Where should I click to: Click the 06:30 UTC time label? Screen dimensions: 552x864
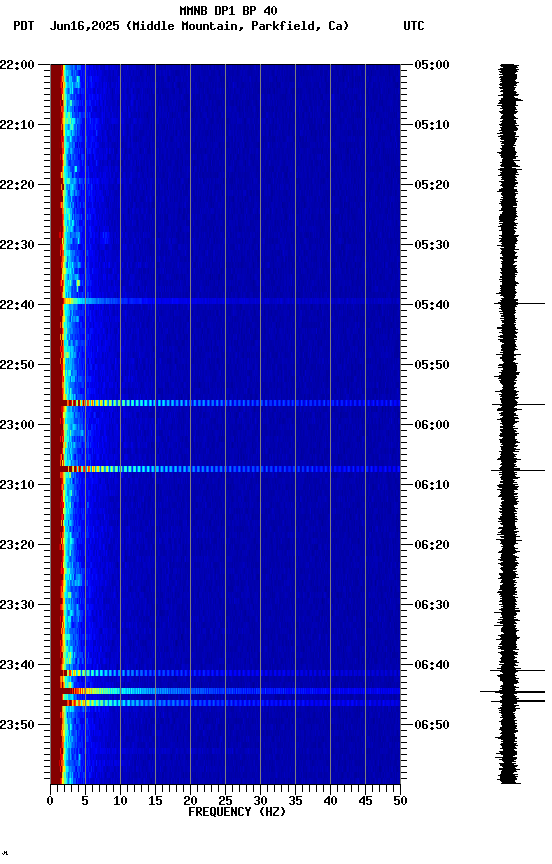432,605
